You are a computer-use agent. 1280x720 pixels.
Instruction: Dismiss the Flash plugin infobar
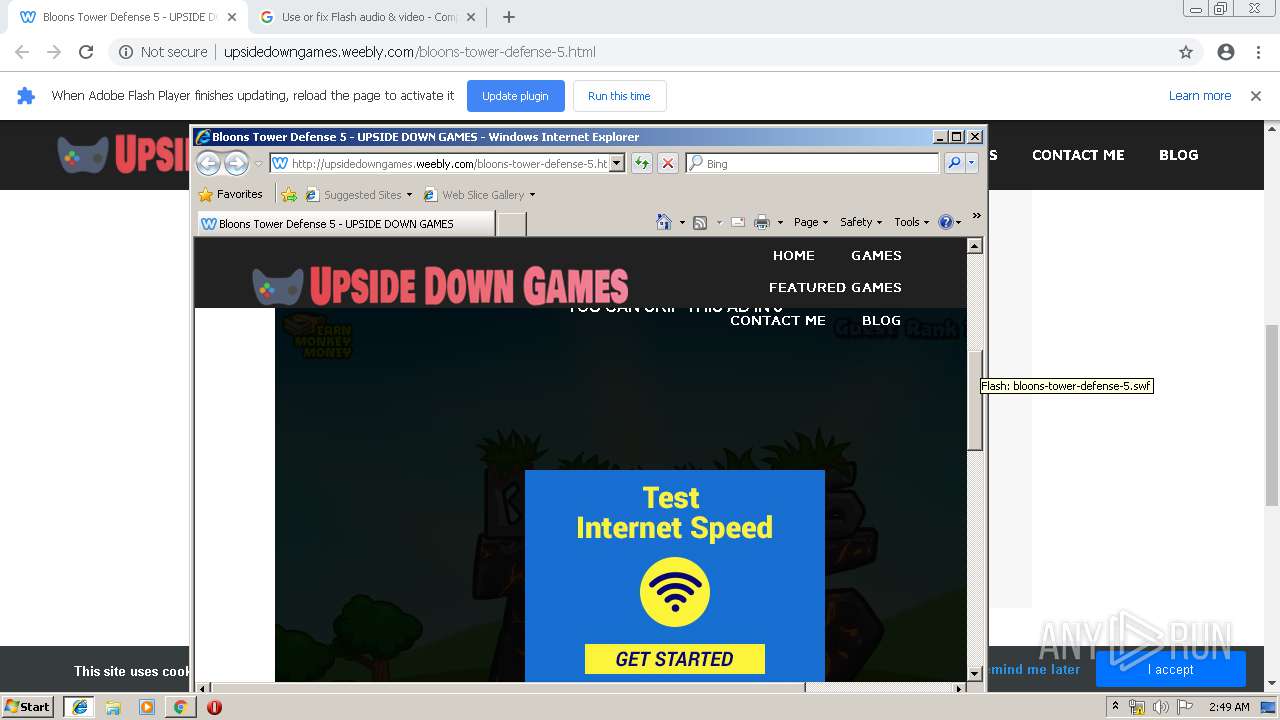point(1256,96)
